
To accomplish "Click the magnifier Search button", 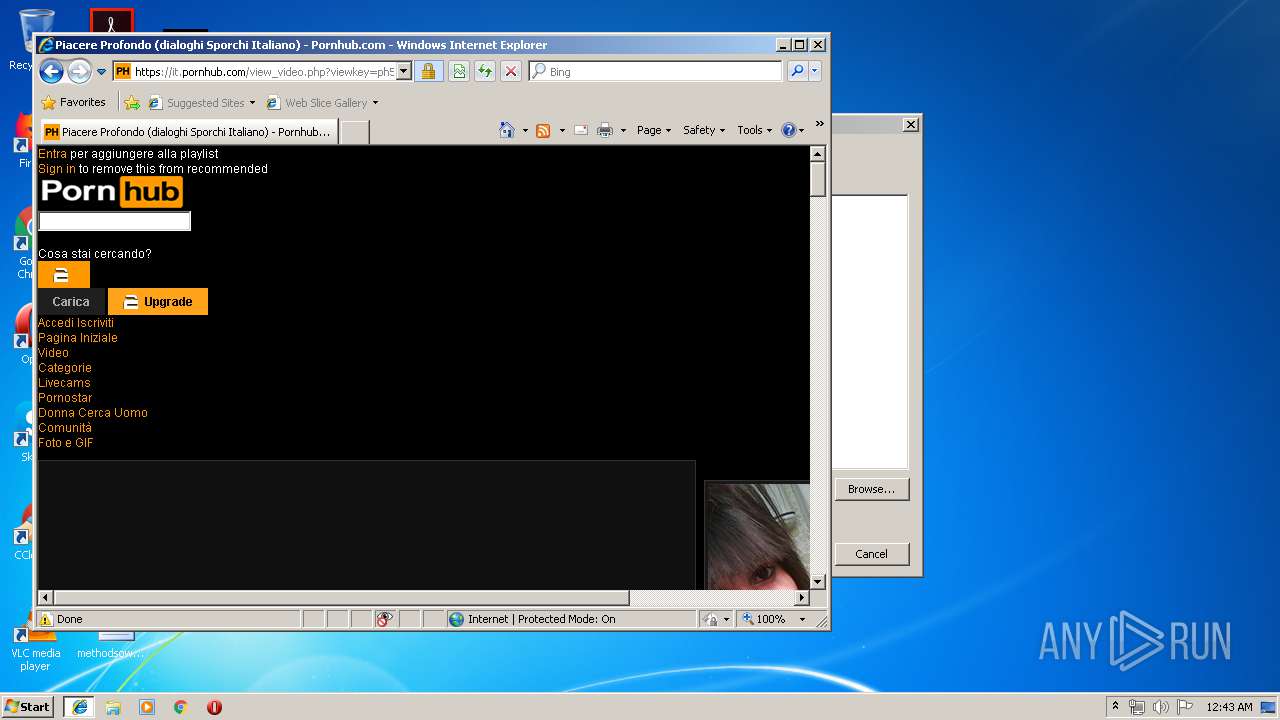I will click(797, 71).
